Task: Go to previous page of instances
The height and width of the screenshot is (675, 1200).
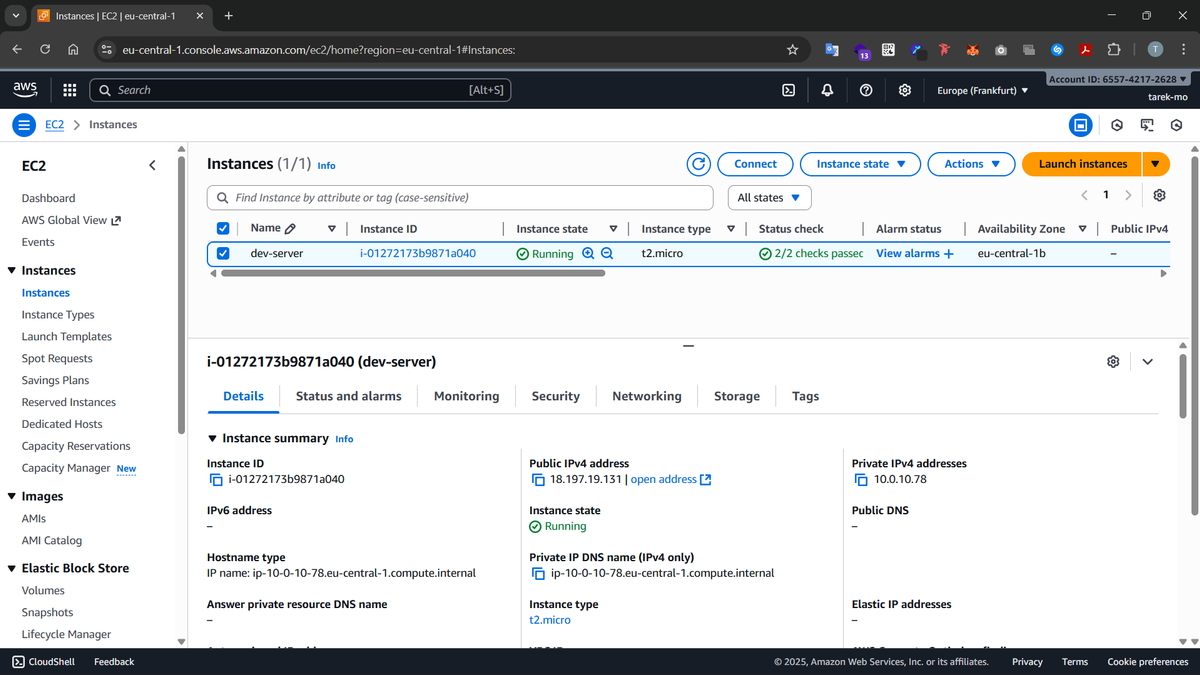Action: (1084, 196)
